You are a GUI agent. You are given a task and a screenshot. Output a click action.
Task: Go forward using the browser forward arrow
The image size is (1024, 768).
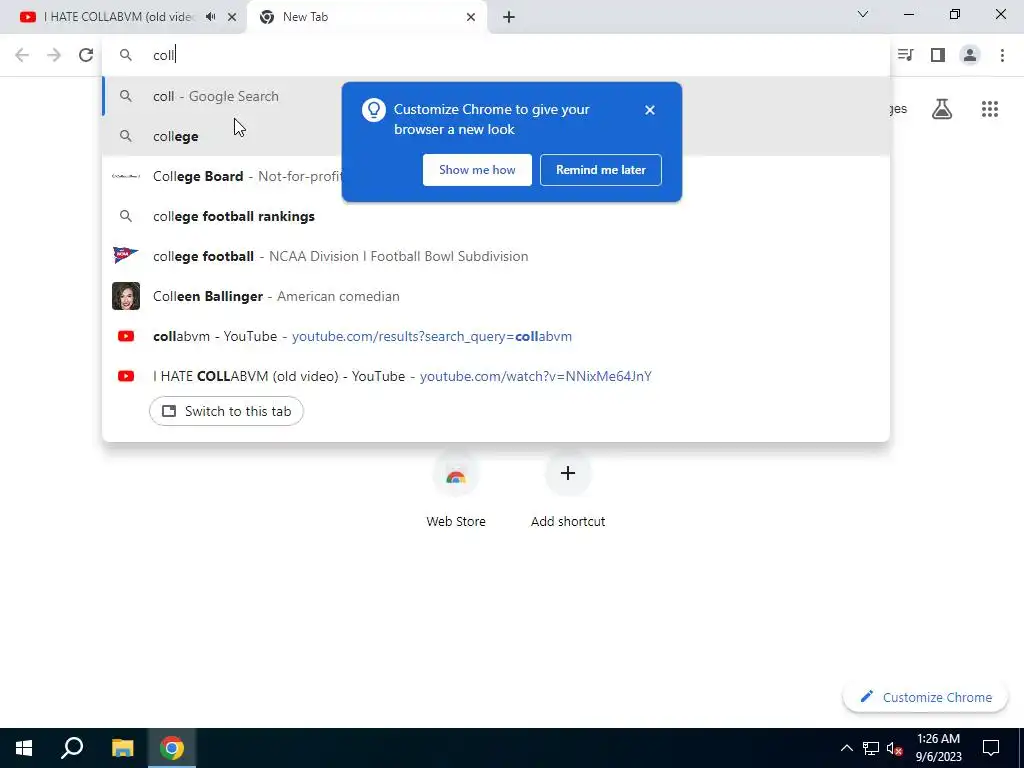54,55
